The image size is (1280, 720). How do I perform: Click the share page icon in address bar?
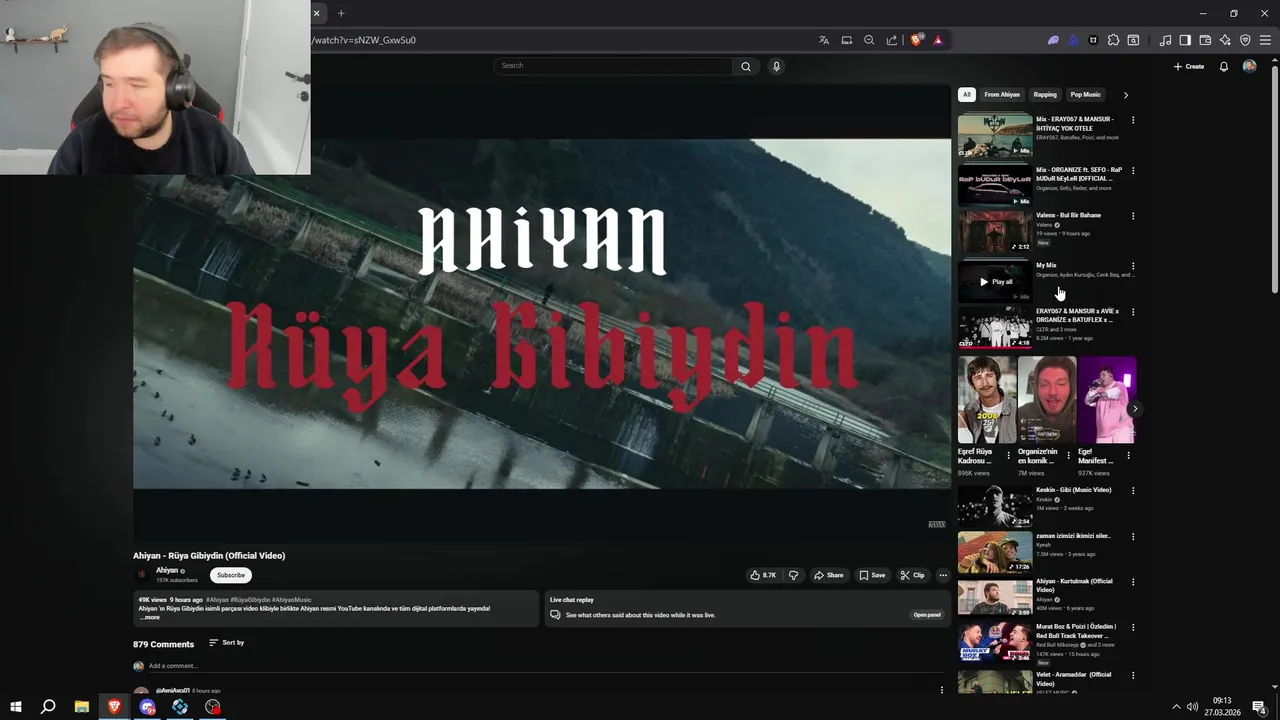(892, 40)
